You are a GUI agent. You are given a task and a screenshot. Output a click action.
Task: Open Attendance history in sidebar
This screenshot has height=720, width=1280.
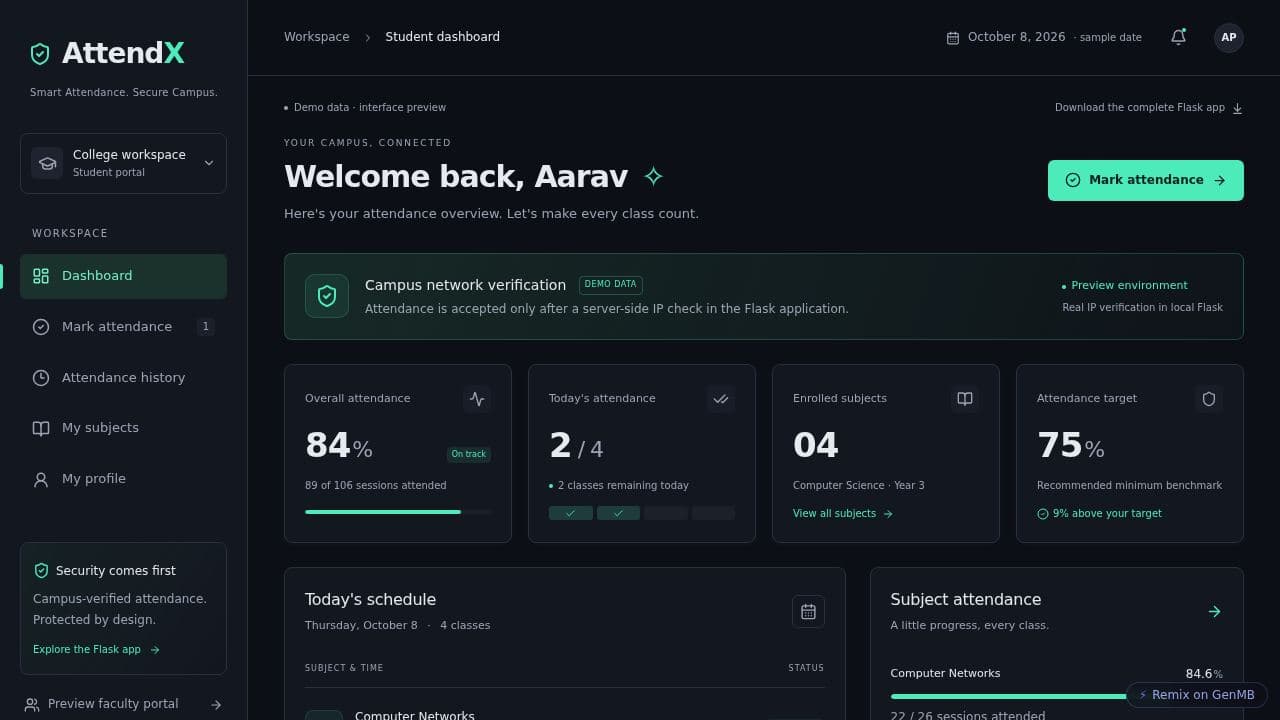(123, 378)
